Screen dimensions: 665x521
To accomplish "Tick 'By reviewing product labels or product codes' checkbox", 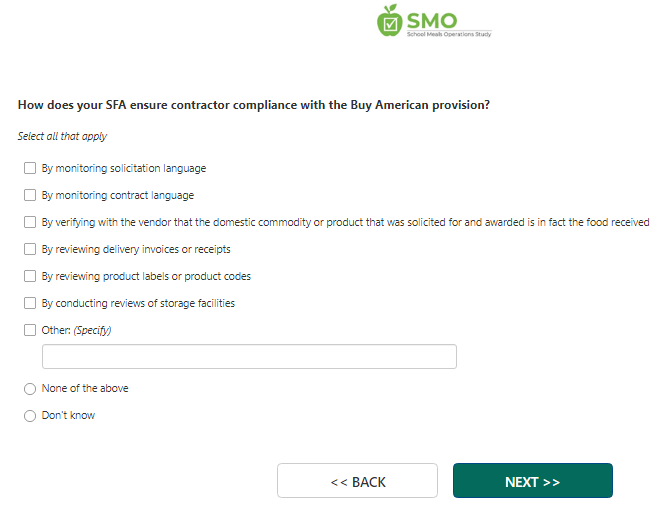I will (x=30, y=276).
